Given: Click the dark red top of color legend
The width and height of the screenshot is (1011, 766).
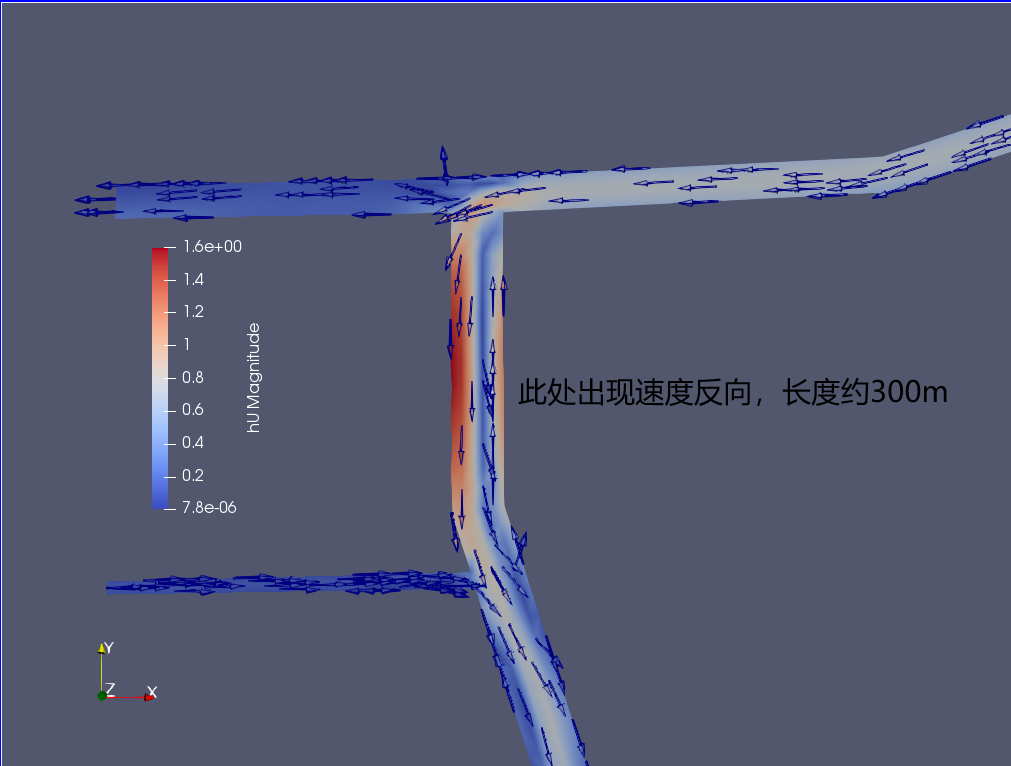Looking at the screenshot, I should (x=160, y=254).
